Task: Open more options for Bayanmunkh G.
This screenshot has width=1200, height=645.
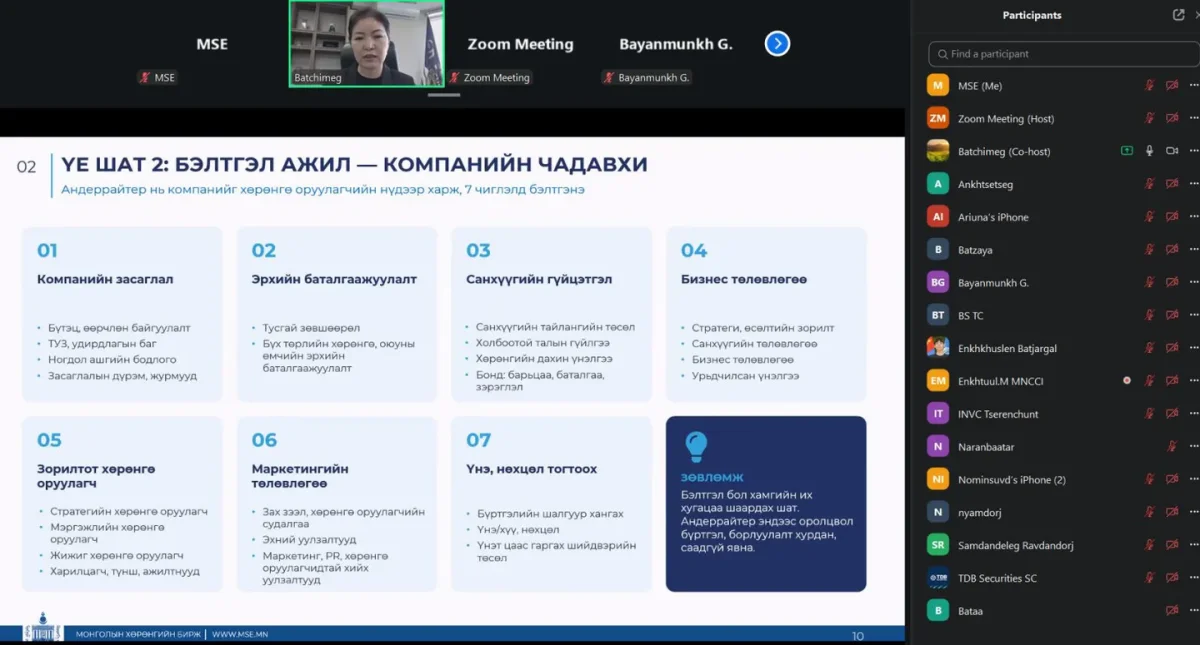Action: point(1193,283)
